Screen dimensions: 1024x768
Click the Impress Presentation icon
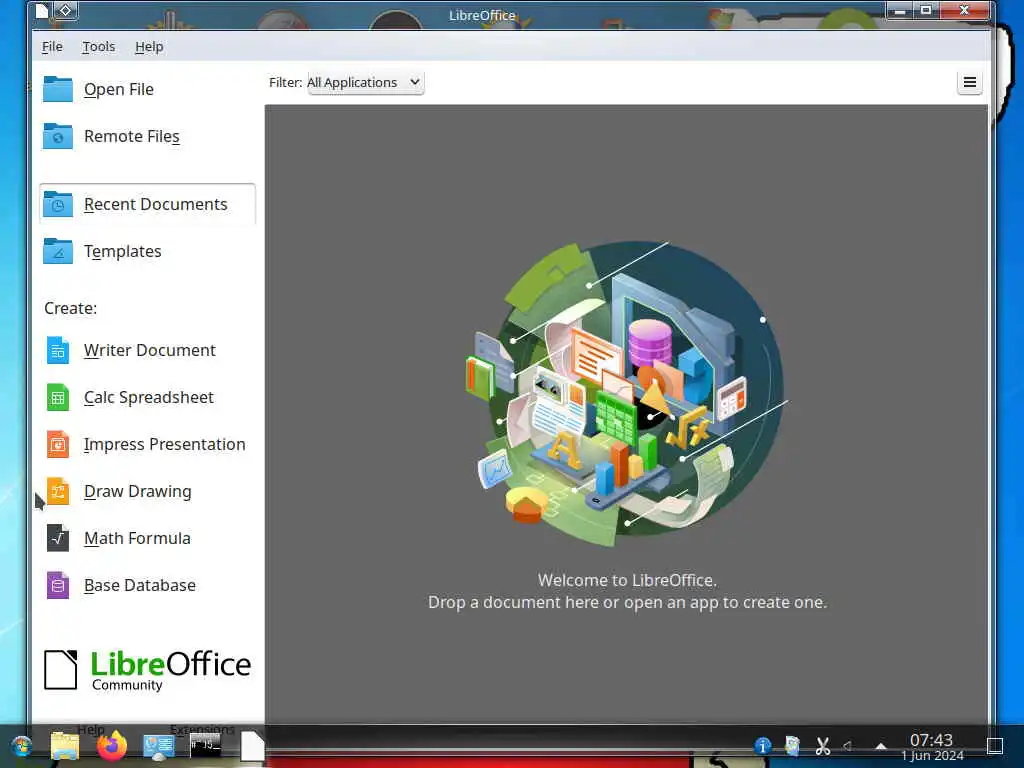pos(57,444)
